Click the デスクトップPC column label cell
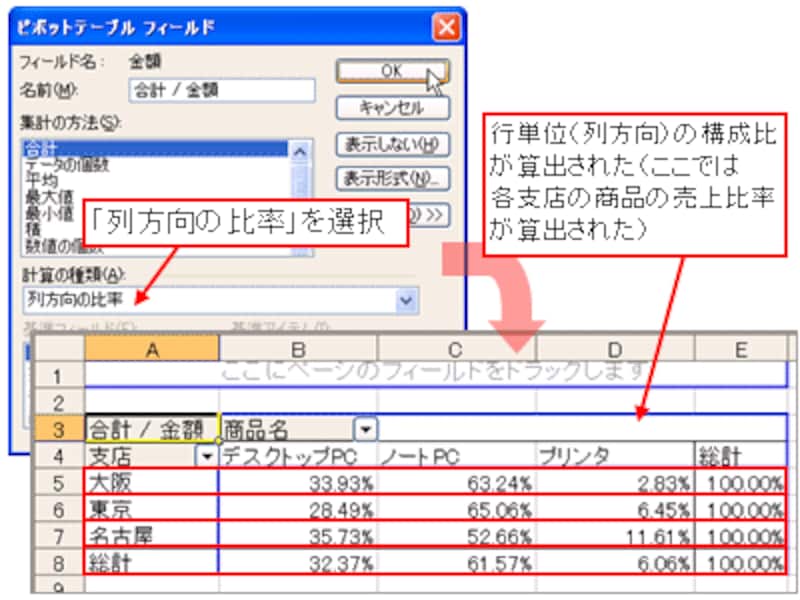This screenshot has width=800, height=600. pos(298,456)
